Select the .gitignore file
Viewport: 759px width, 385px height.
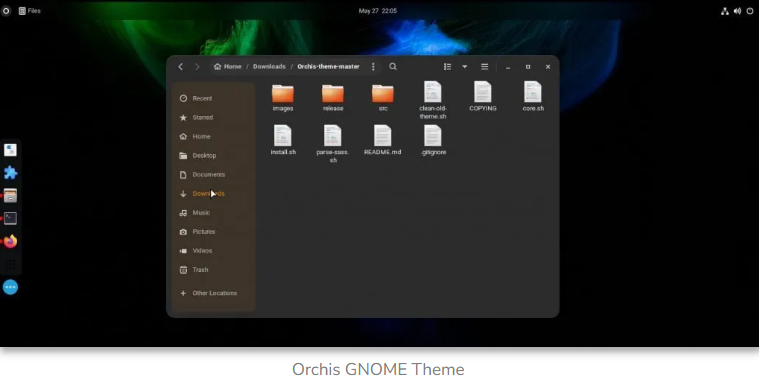coord(433,140)
